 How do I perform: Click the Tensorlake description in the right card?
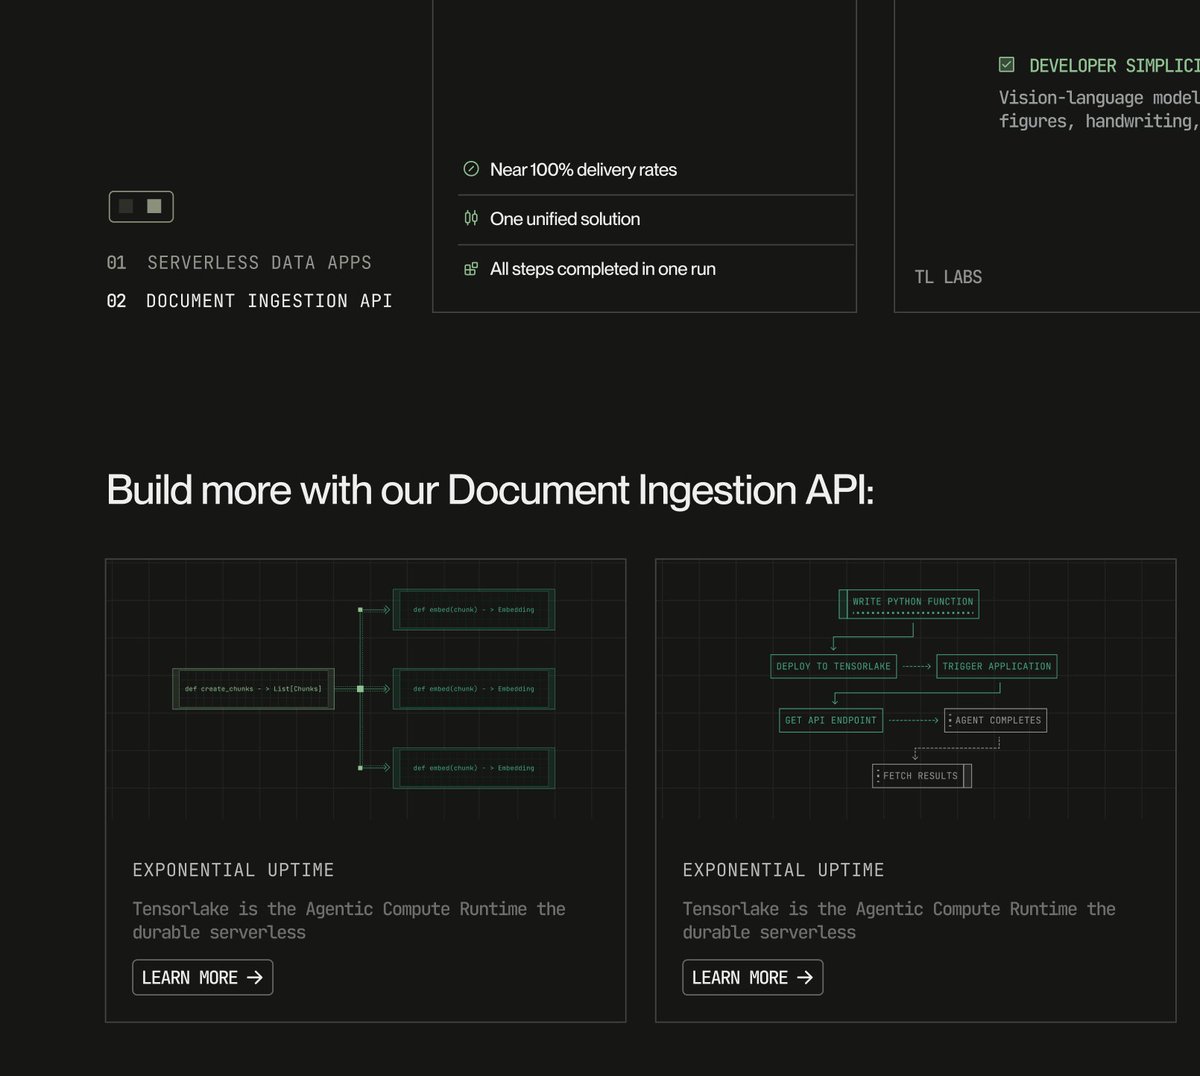[899, 921]
